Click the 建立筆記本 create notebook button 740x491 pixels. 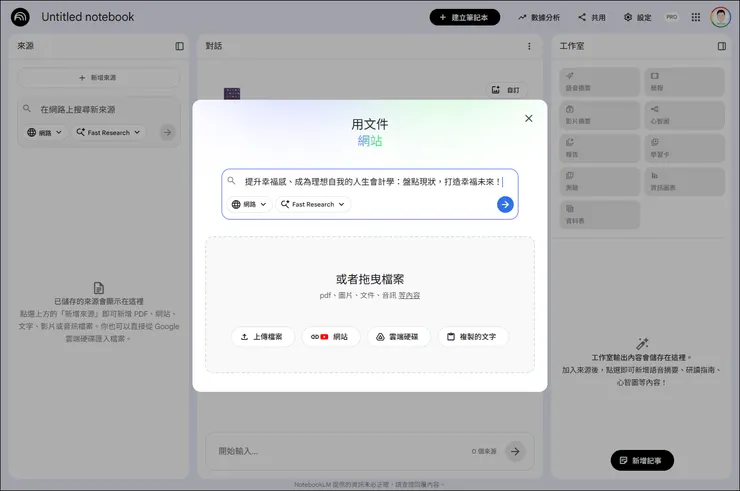[464, 17]
